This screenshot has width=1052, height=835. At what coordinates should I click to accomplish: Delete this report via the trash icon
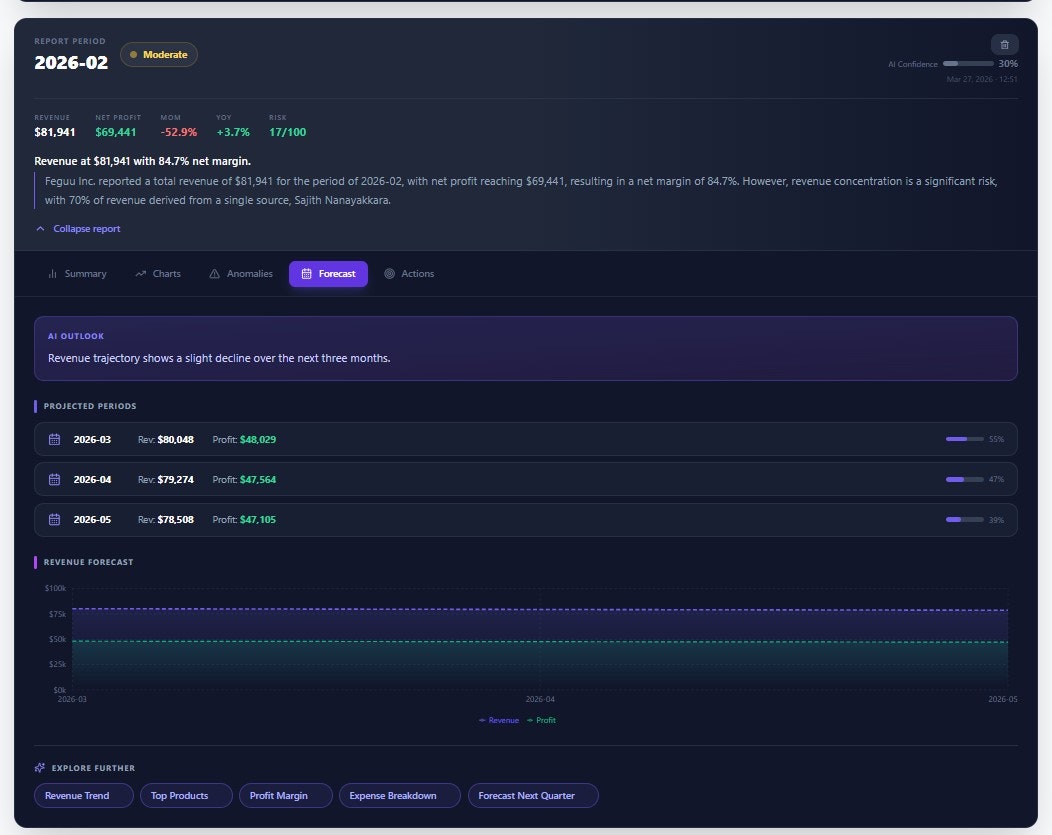pos(1004,45)
